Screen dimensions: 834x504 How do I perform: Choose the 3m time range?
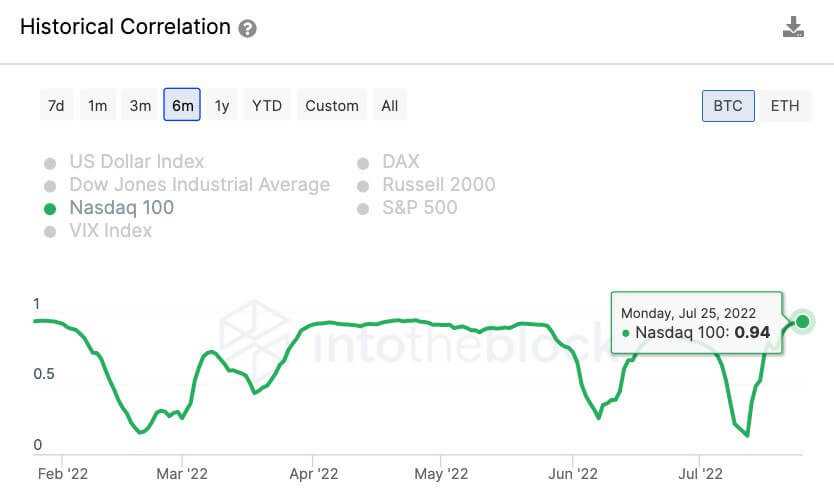pos(140,106)
